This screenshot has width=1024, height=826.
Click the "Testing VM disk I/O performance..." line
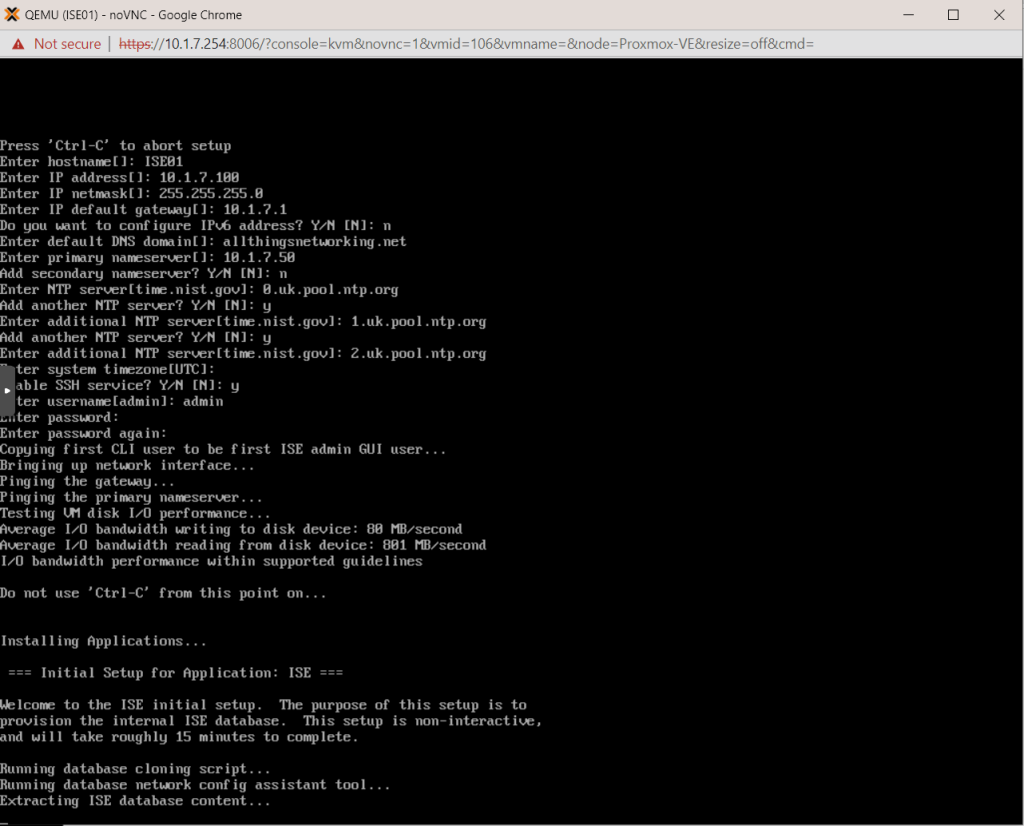click(x=135, y=513)
